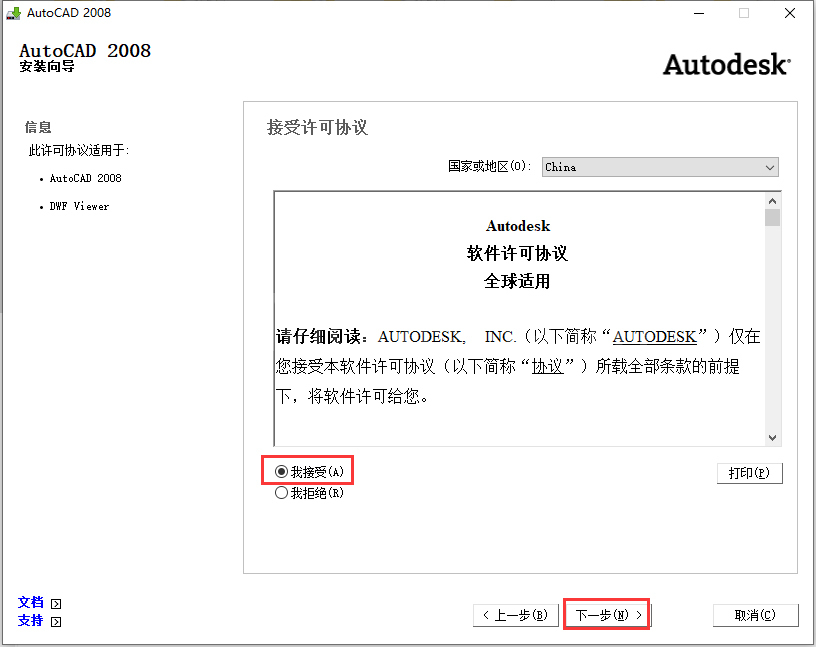816x647 pixels.
Task: Click the 信息 heading in left panel
Action: tap(38, 128)
